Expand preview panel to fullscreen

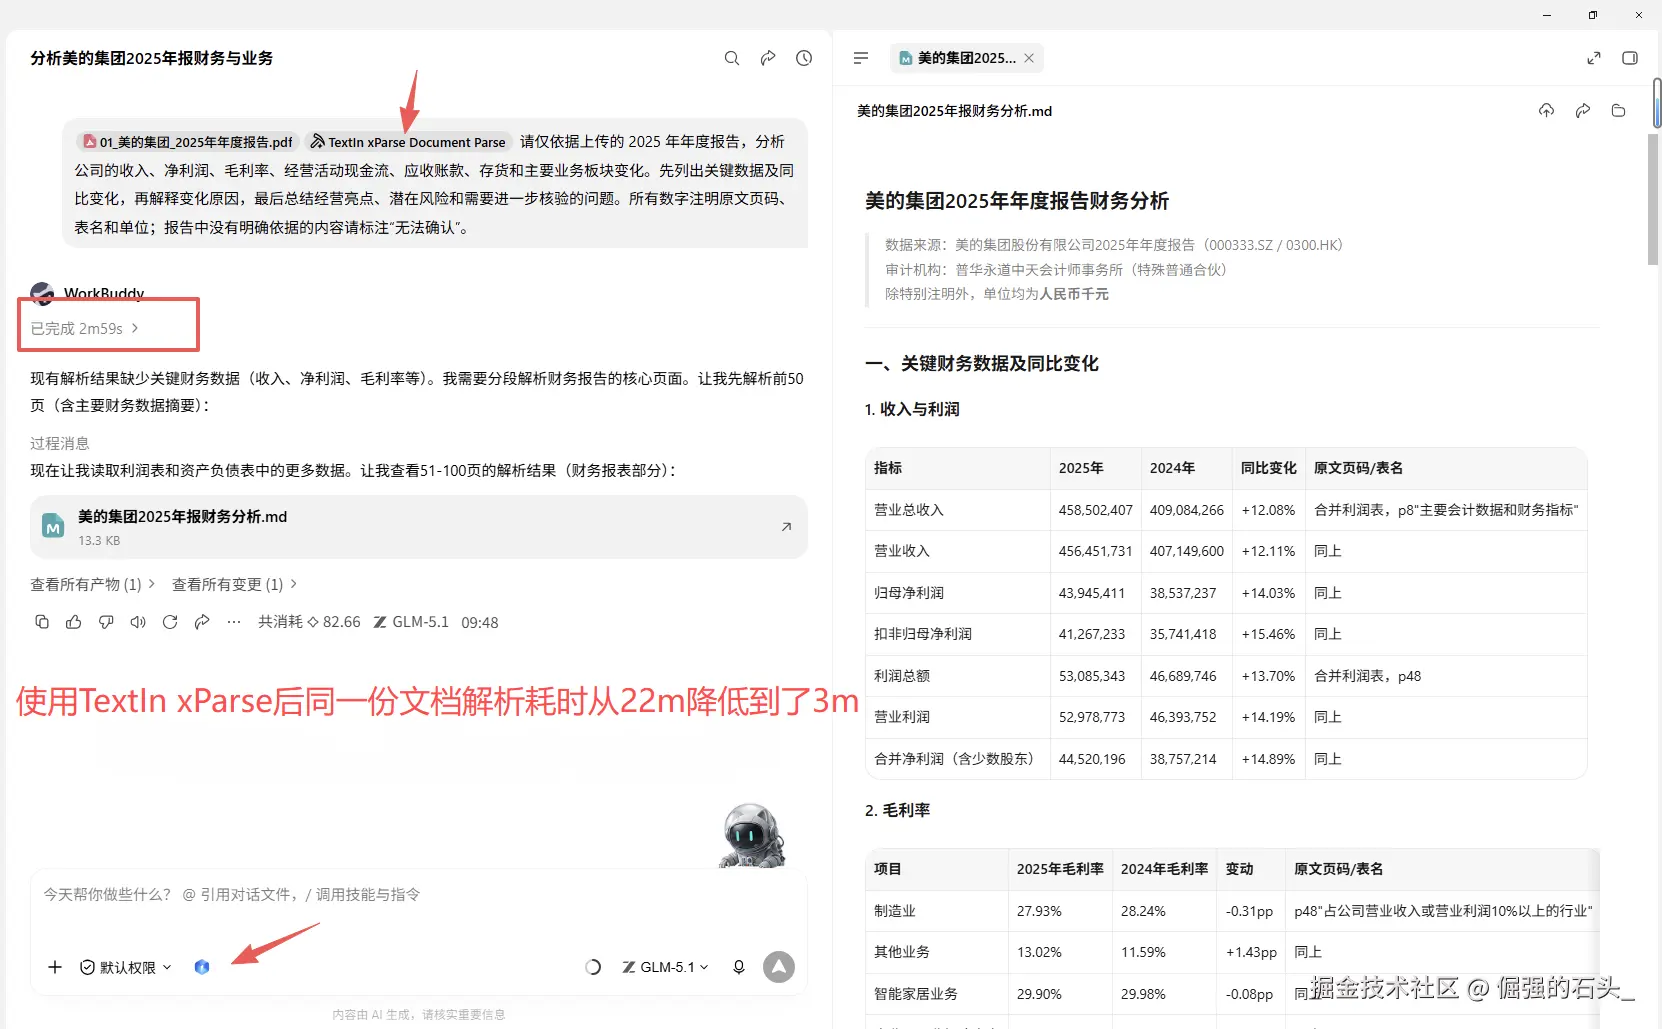point(1594,58)
